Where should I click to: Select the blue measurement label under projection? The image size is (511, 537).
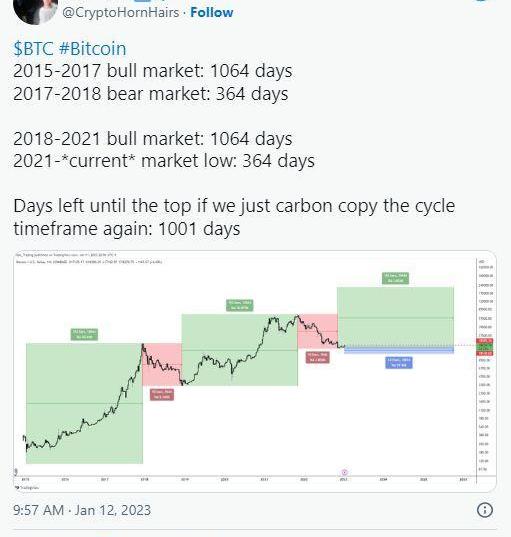click(x=399, y=363)
